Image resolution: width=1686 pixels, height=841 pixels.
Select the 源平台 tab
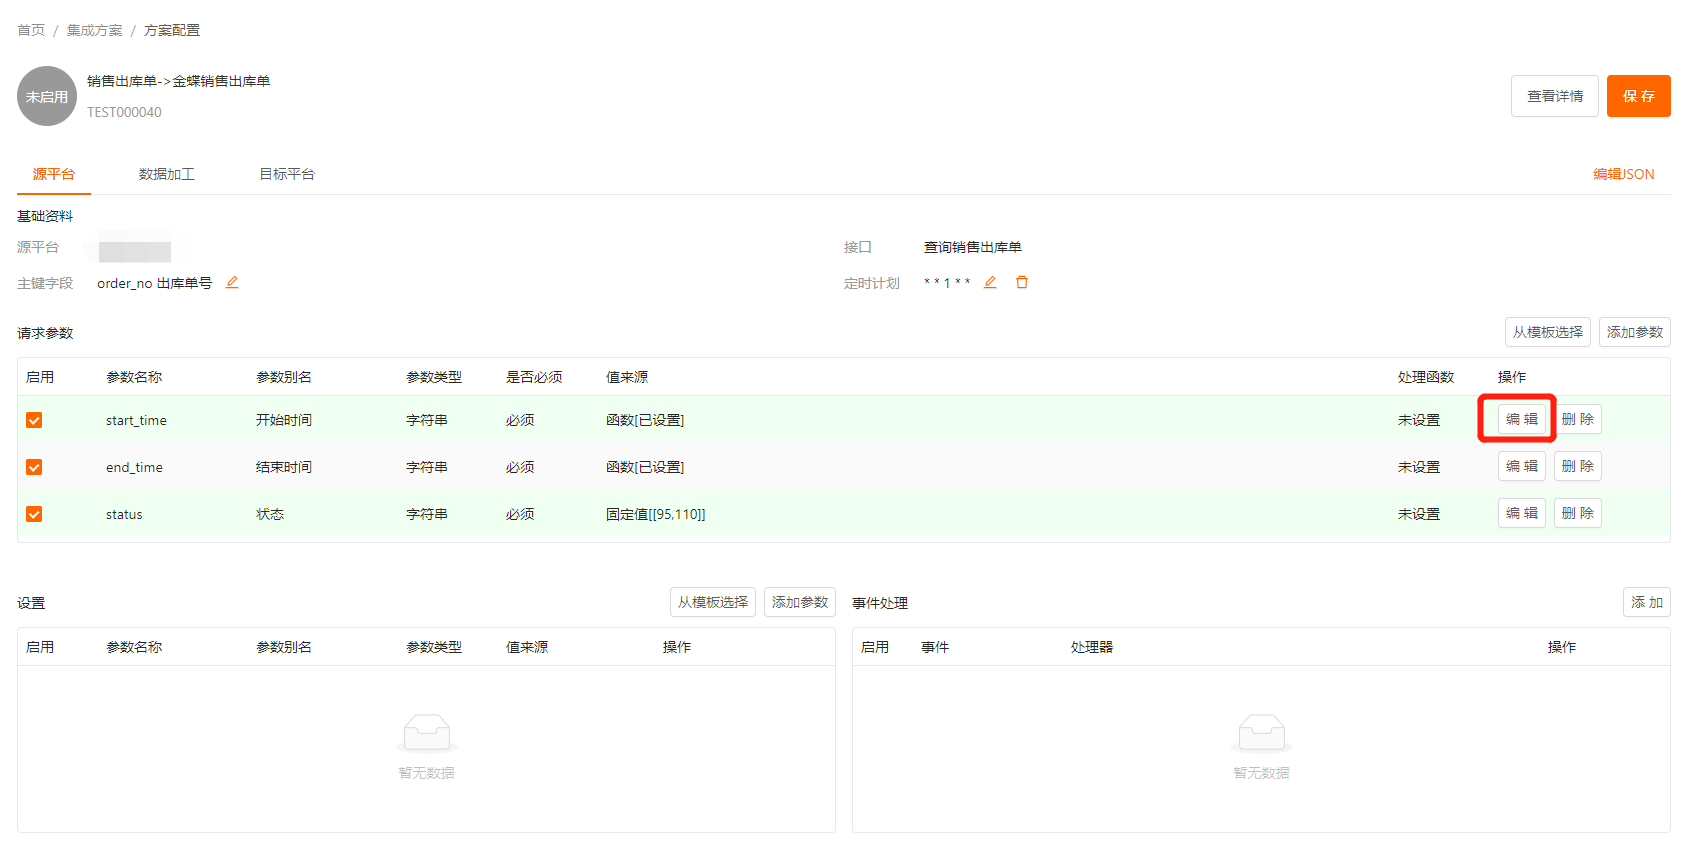[x=54, y=174]
